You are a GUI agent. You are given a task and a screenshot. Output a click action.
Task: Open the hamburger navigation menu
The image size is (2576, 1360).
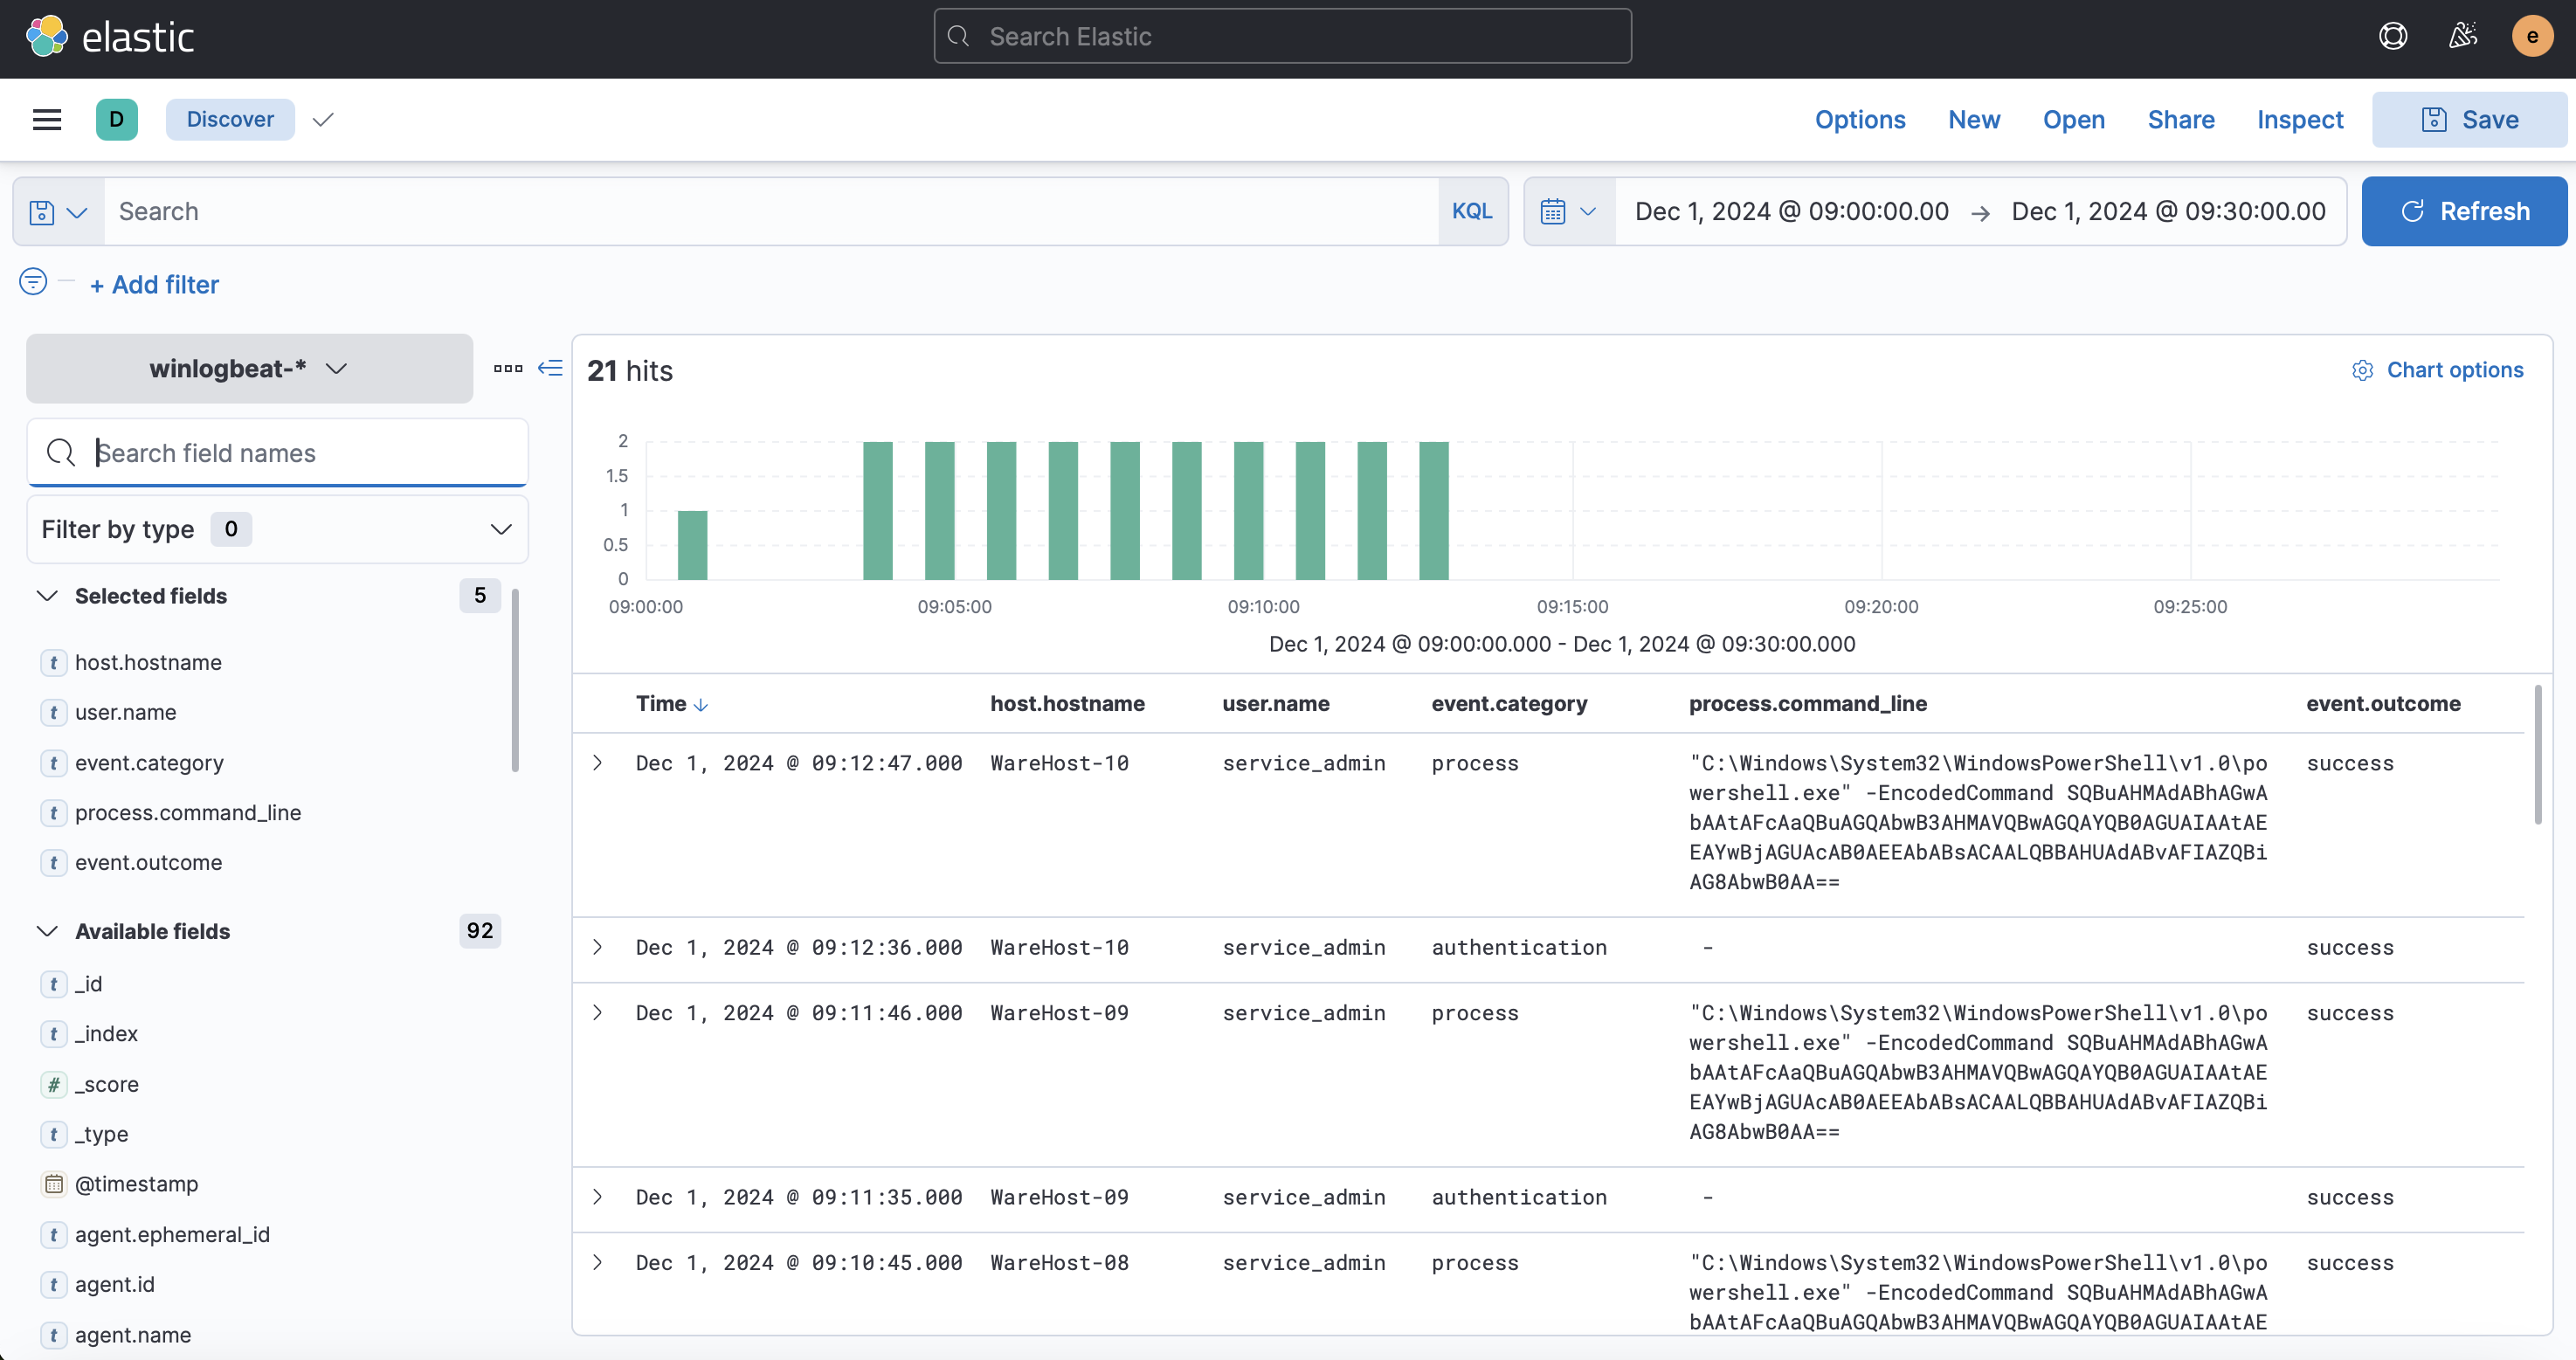[47, 120]
